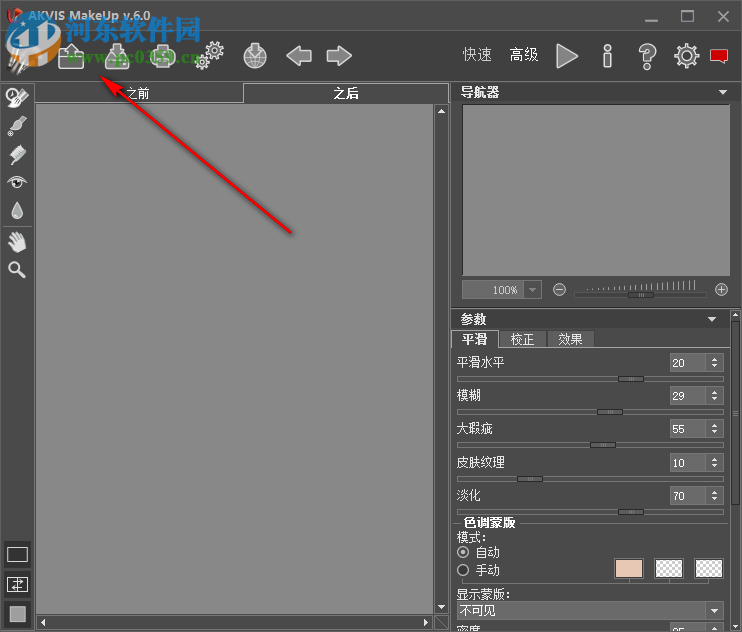Click the publish globe icon
The height and width of the screenshot is (632, 742).
pyautogui.click(x=255, y=56)
